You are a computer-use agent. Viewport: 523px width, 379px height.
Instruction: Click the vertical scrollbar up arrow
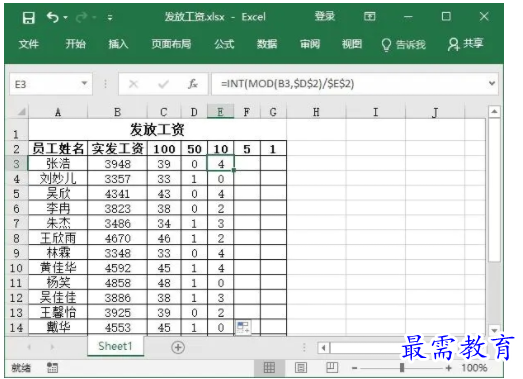point(494,112)
